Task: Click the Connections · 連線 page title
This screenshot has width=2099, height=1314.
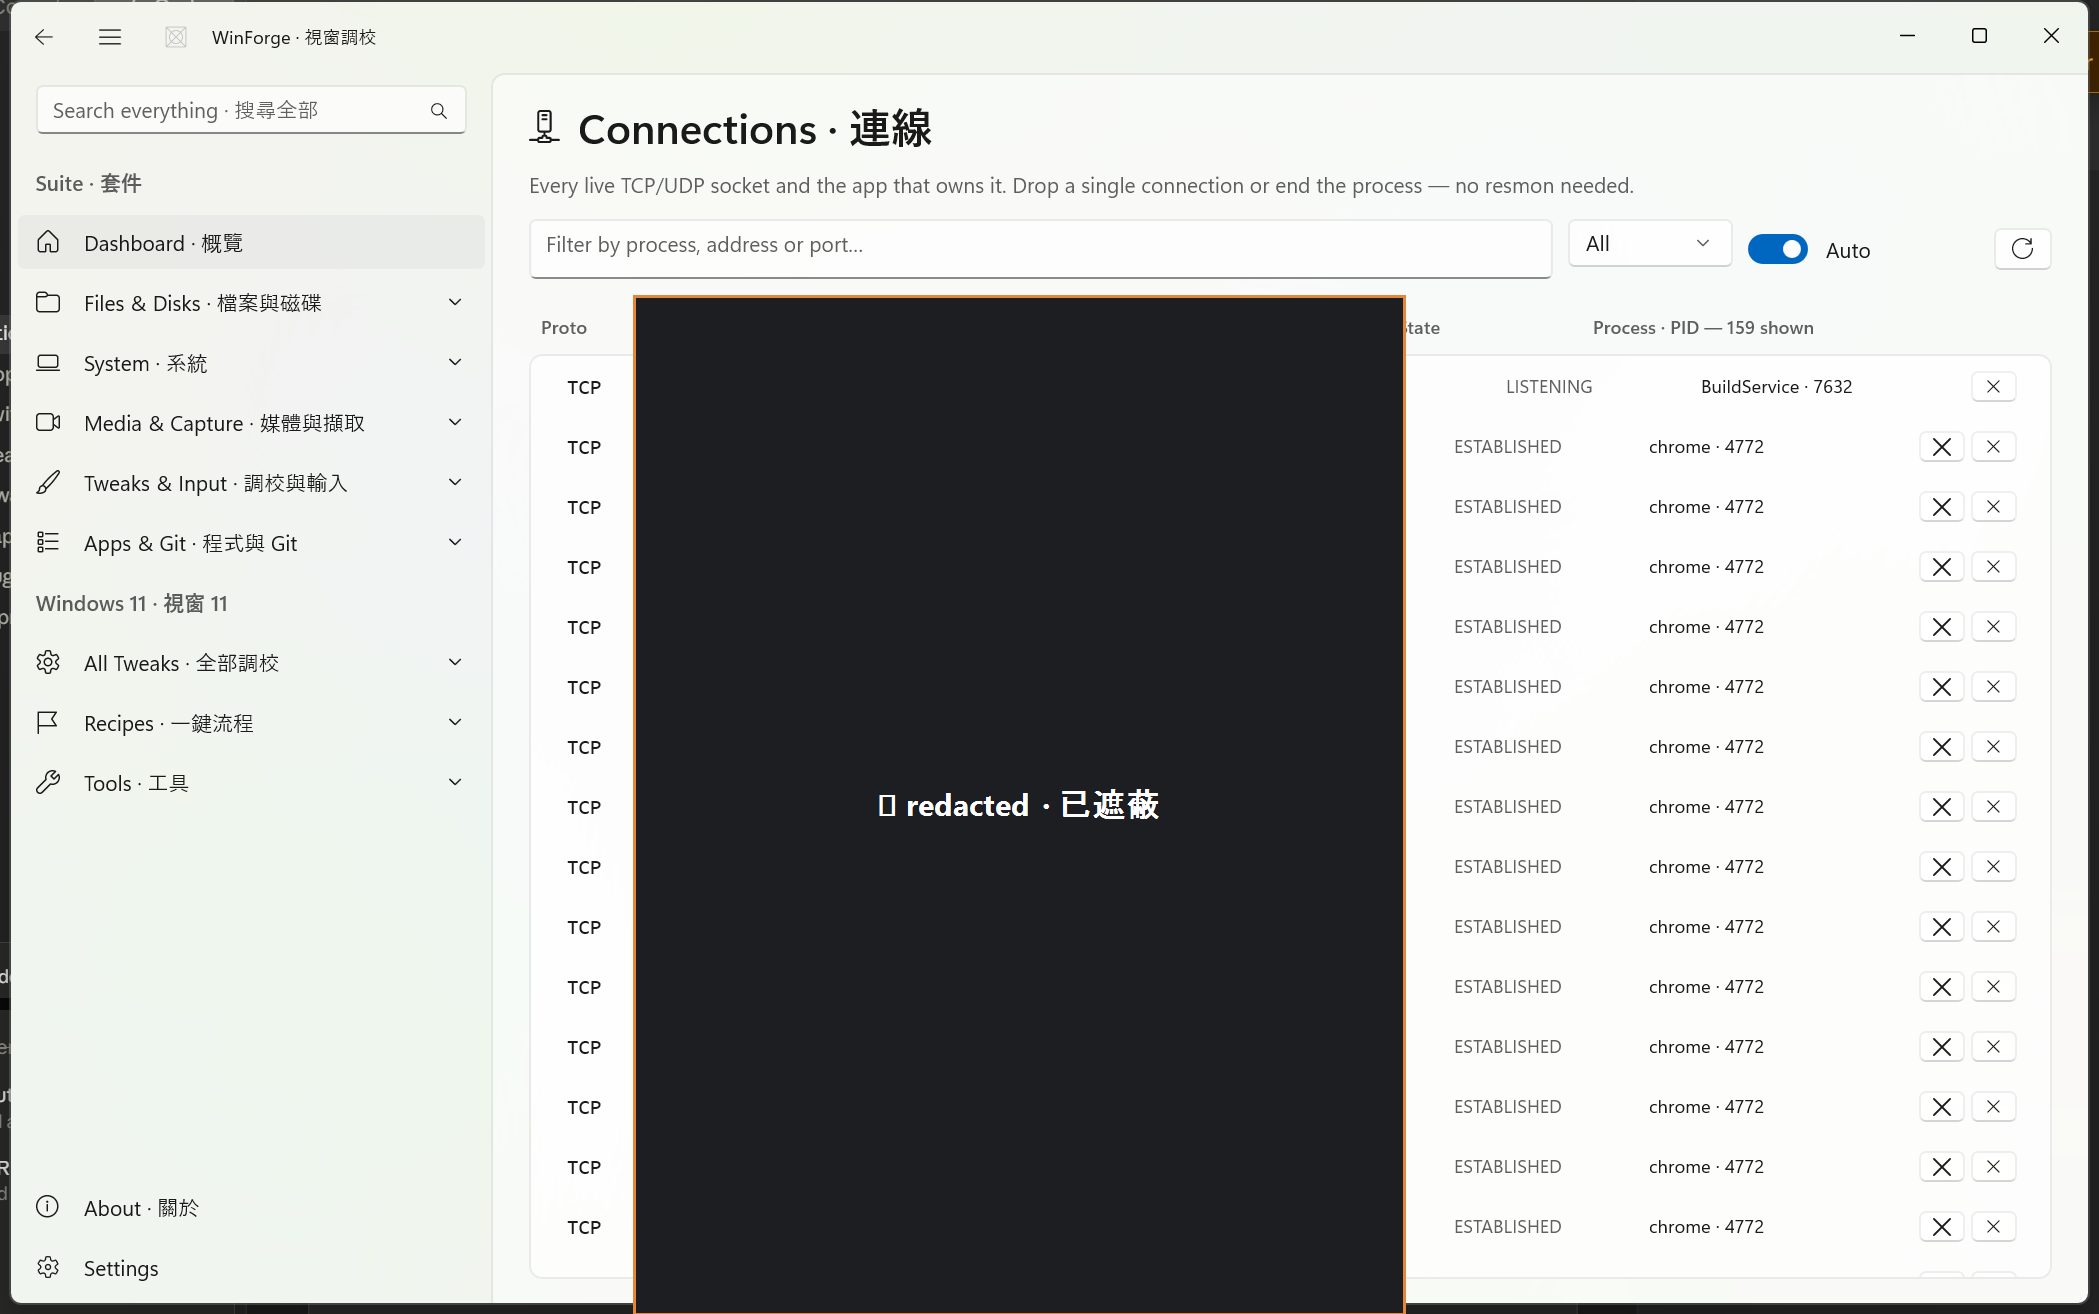Action: (755, 130)
